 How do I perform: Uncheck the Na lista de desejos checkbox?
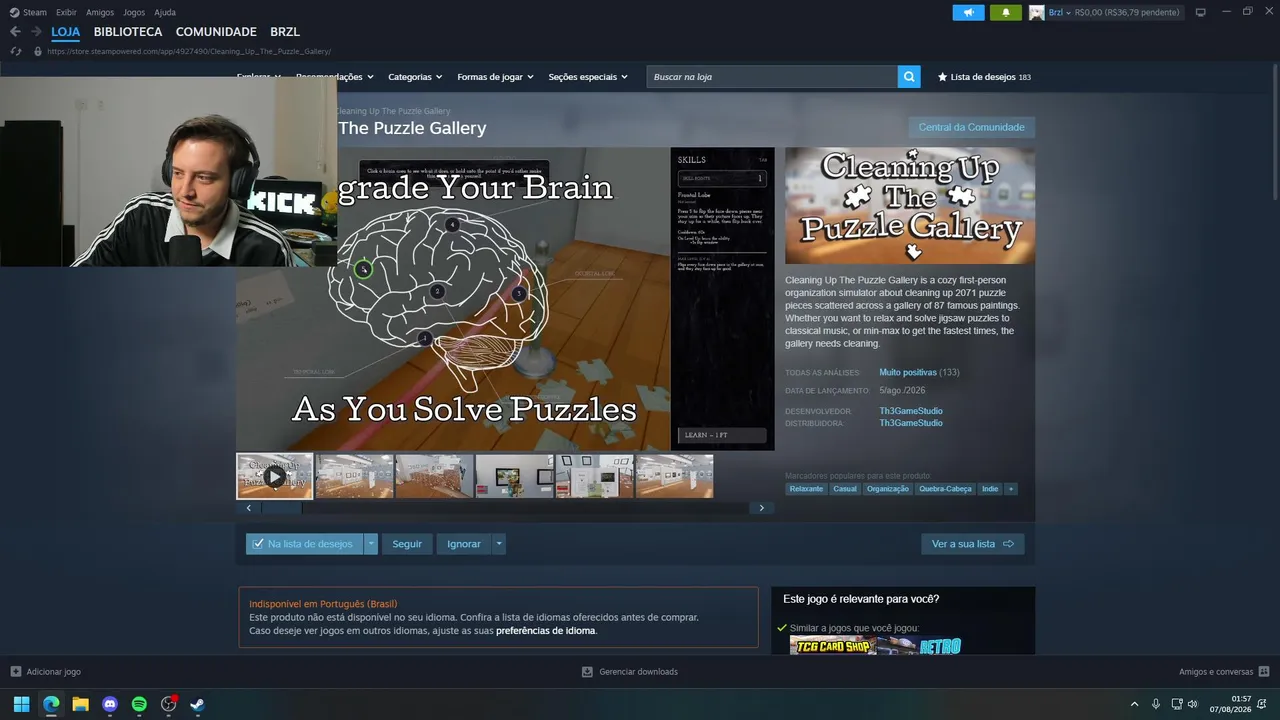pos(258,544)
